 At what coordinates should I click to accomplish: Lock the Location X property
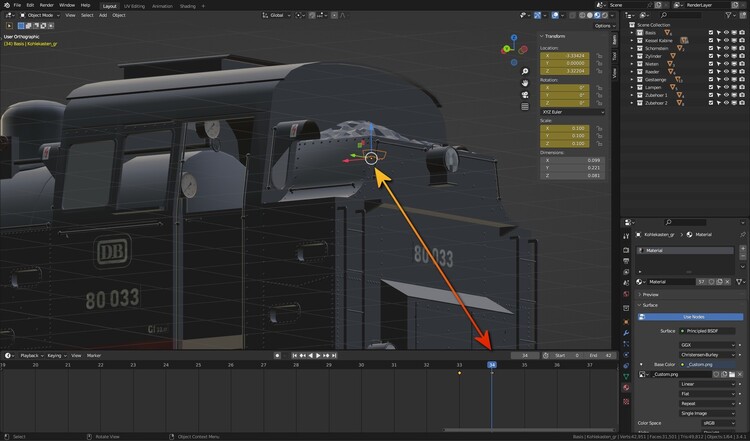coord(599,57)
